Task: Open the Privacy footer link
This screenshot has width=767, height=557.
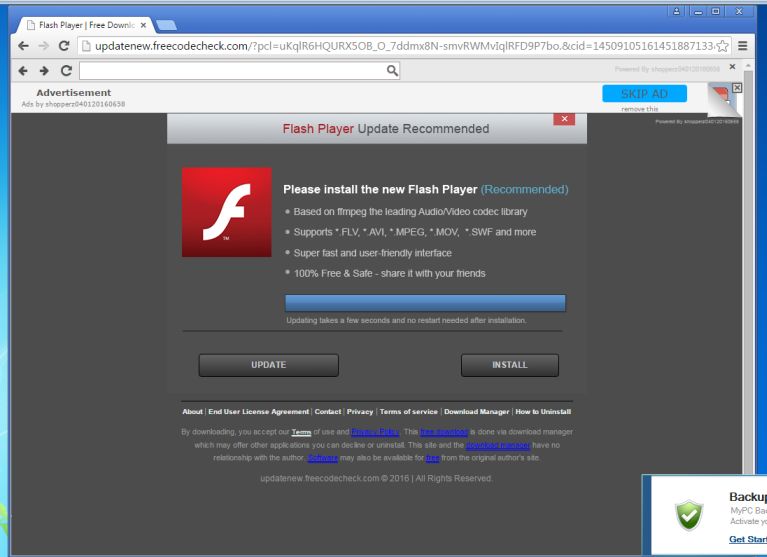Action: [x=360, y=412]
